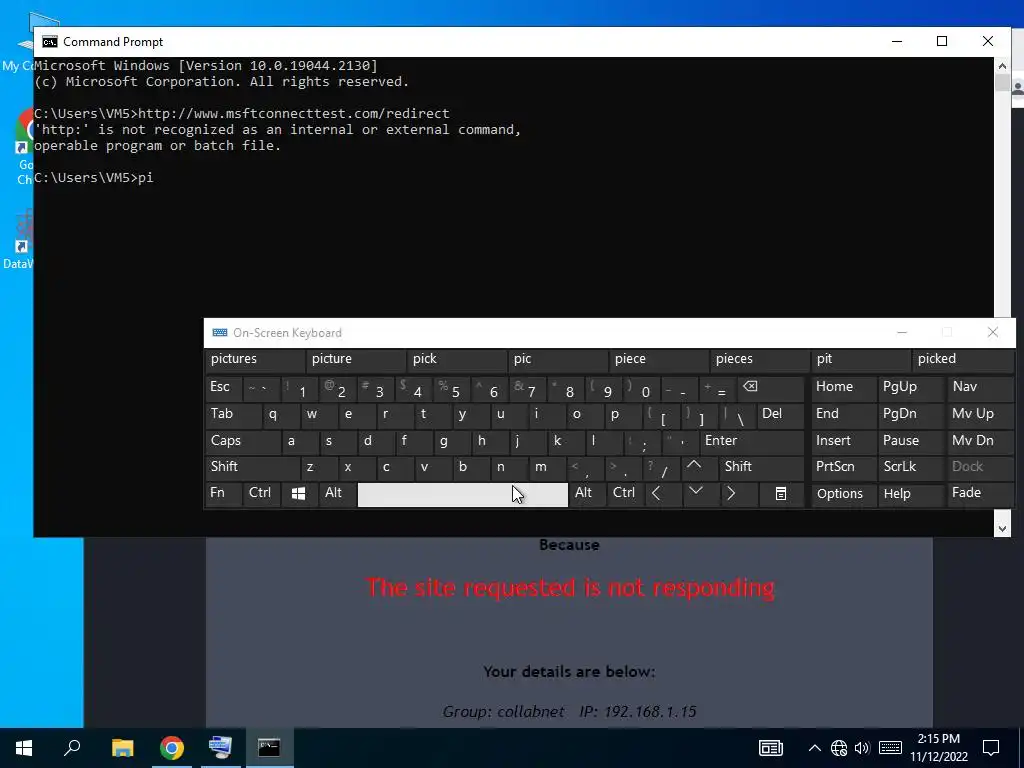1024x768 pixels.
Task: Toggle the Caps lock key
Action: pyautogui.click(x=242, y=441)
